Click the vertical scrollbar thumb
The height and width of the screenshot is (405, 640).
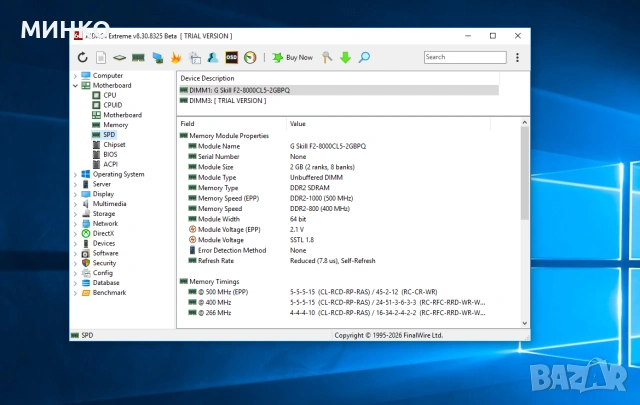[x=524, y=173]
